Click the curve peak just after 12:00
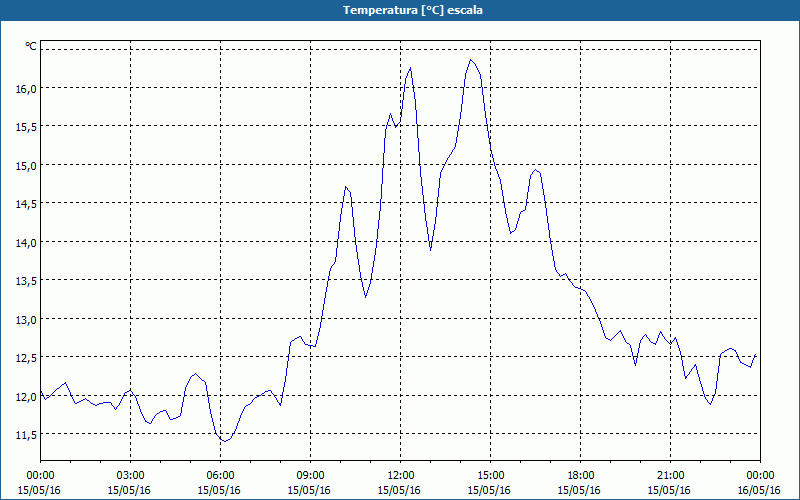 click(410, 67)
